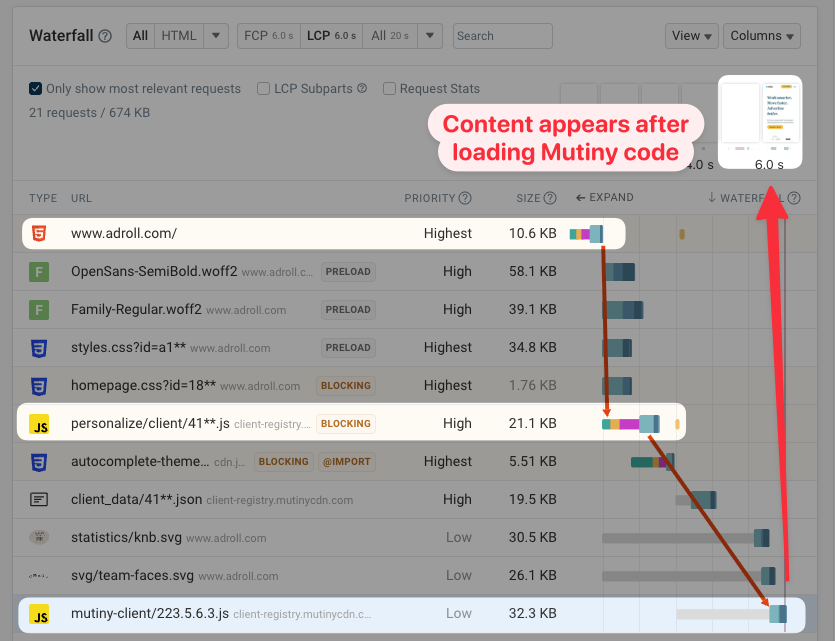
Task: Click the JS icon for mutiny-client/223.5.6.3.js
Action: pos(40,613)
